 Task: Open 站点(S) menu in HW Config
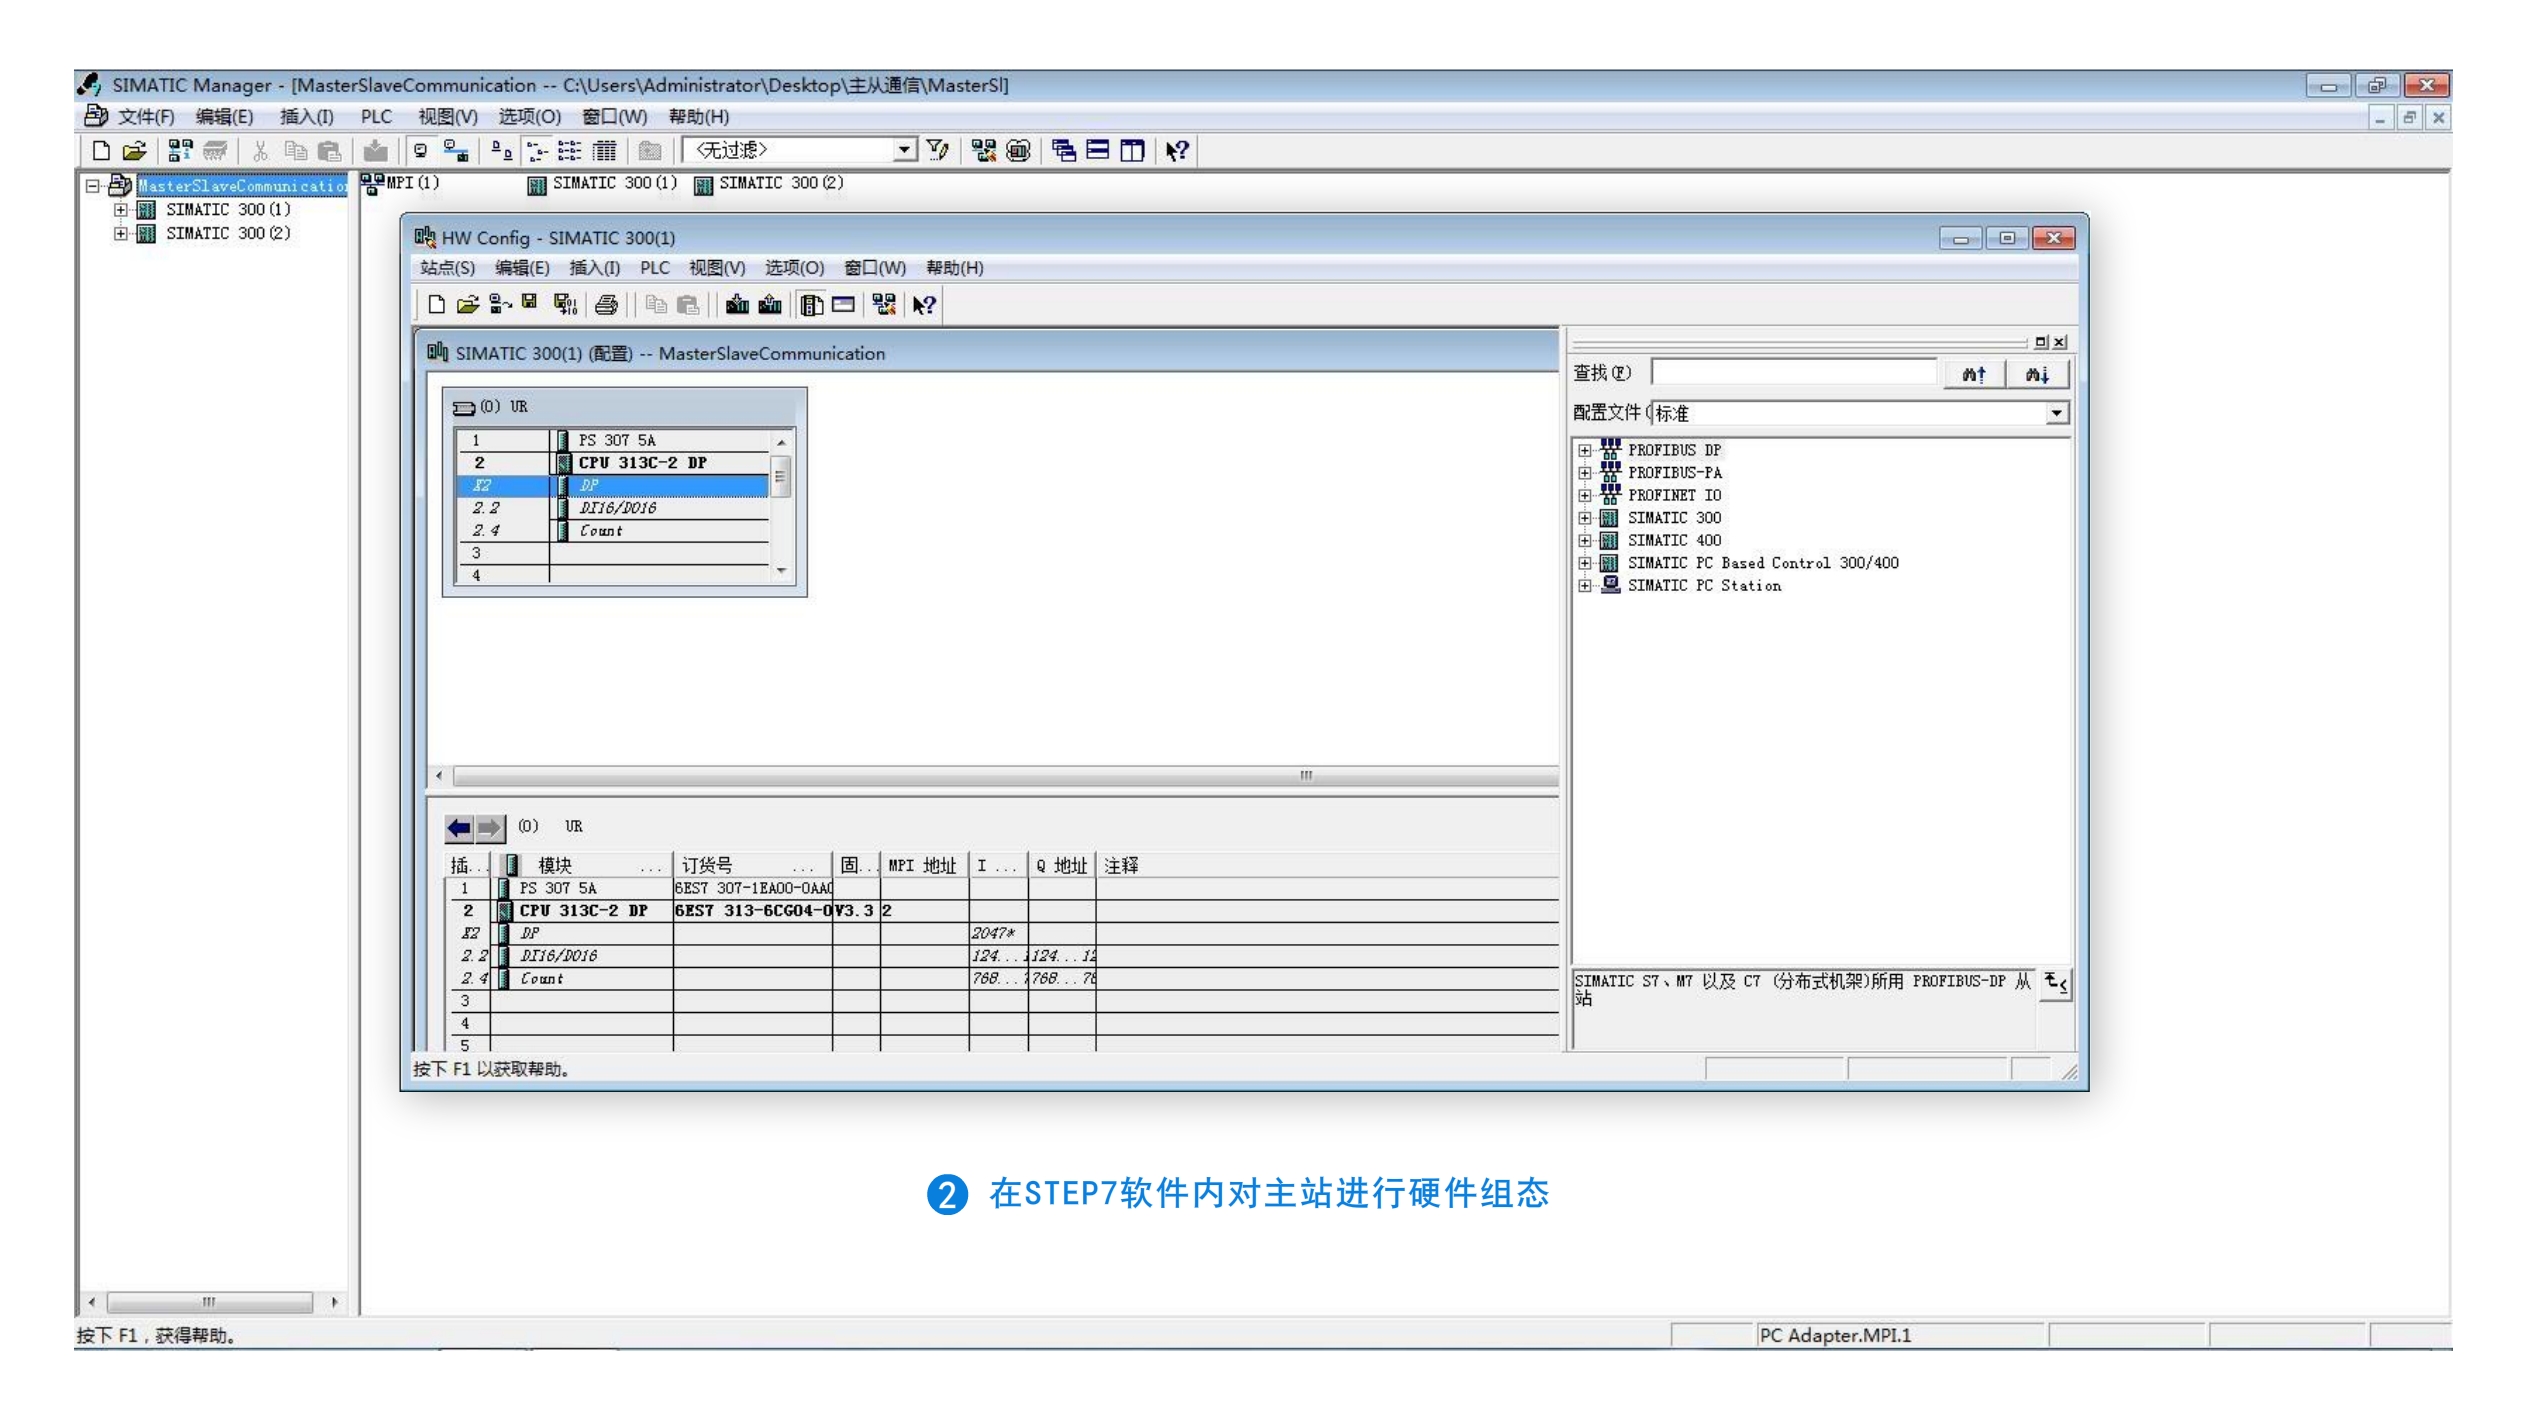point(447,268)
